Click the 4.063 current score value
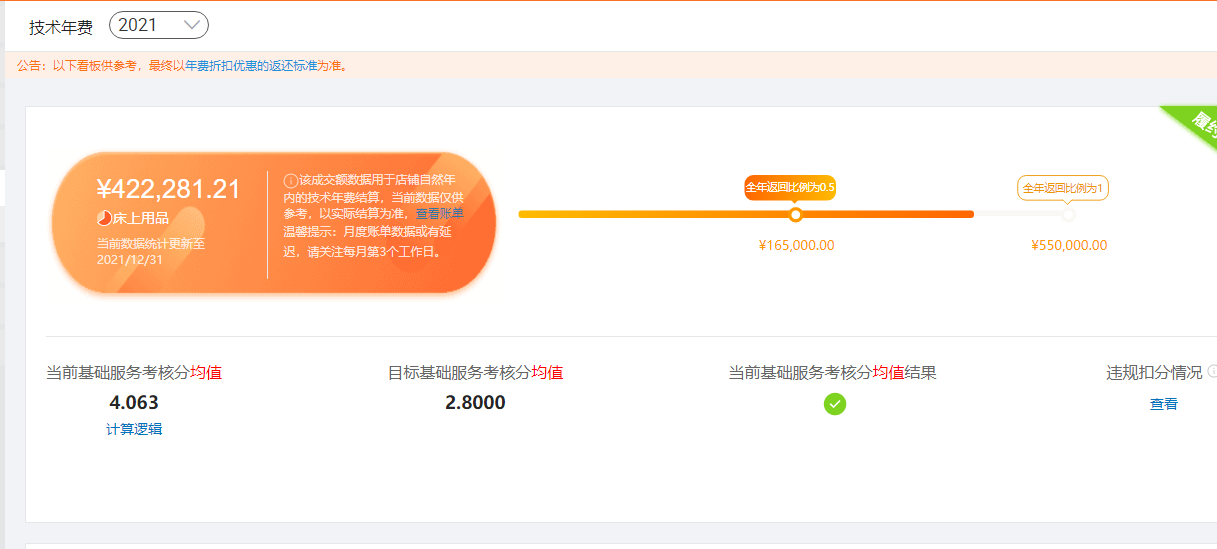1217x549 pixels. coord(134,403)
